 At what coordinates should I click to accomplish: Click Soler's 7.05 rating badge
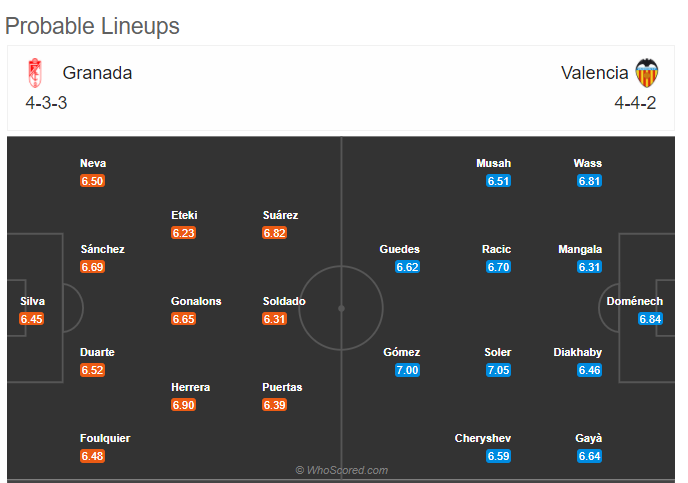pyautogui.click(x=498, y=370)
